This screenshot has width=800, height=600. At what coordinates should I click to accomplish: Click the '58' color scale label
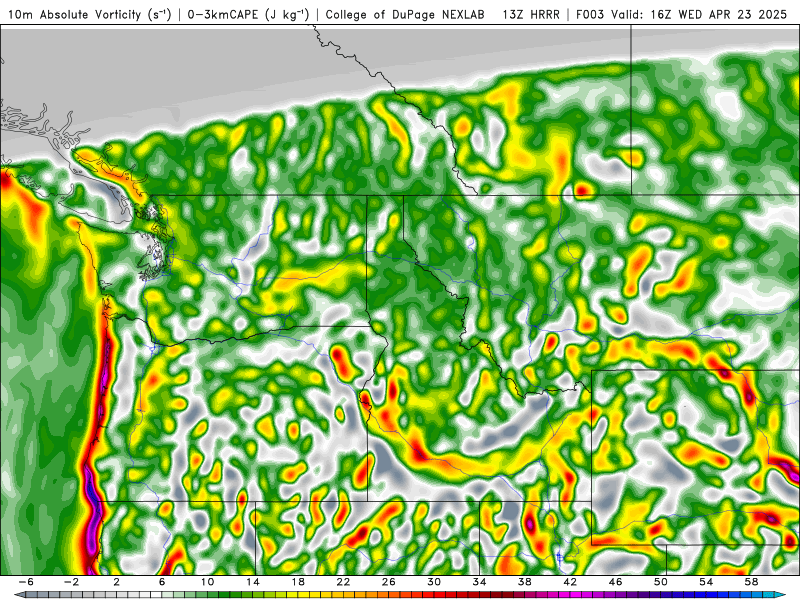pyautogui.click(x=751, y=582)
